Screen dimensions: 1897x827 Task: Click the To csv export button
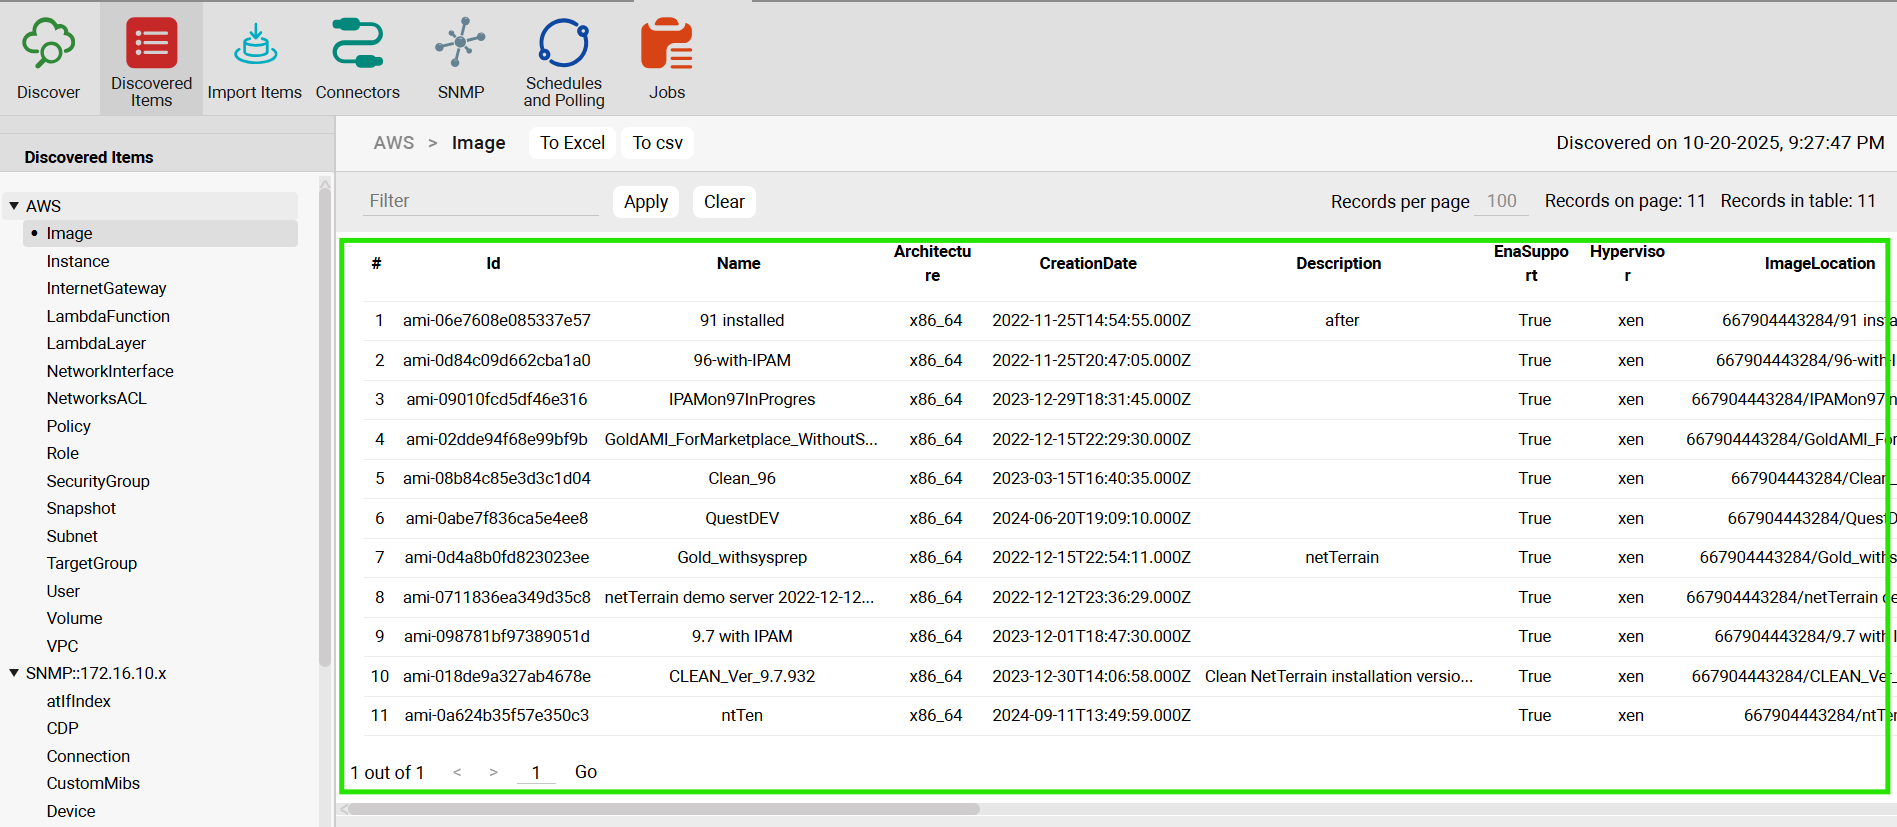point(657,143)
